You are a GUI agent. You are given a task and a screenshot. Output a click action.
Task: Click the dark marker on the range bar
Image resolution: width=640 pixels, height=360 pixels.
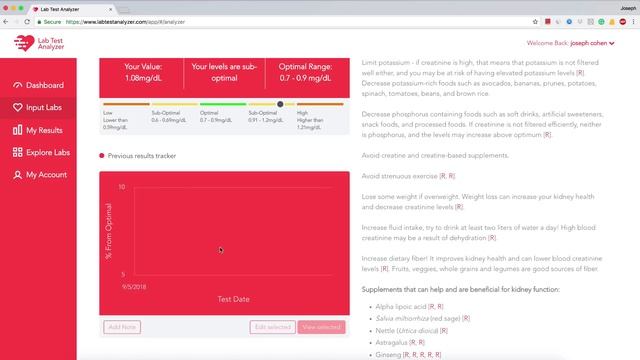coord(280,104)
